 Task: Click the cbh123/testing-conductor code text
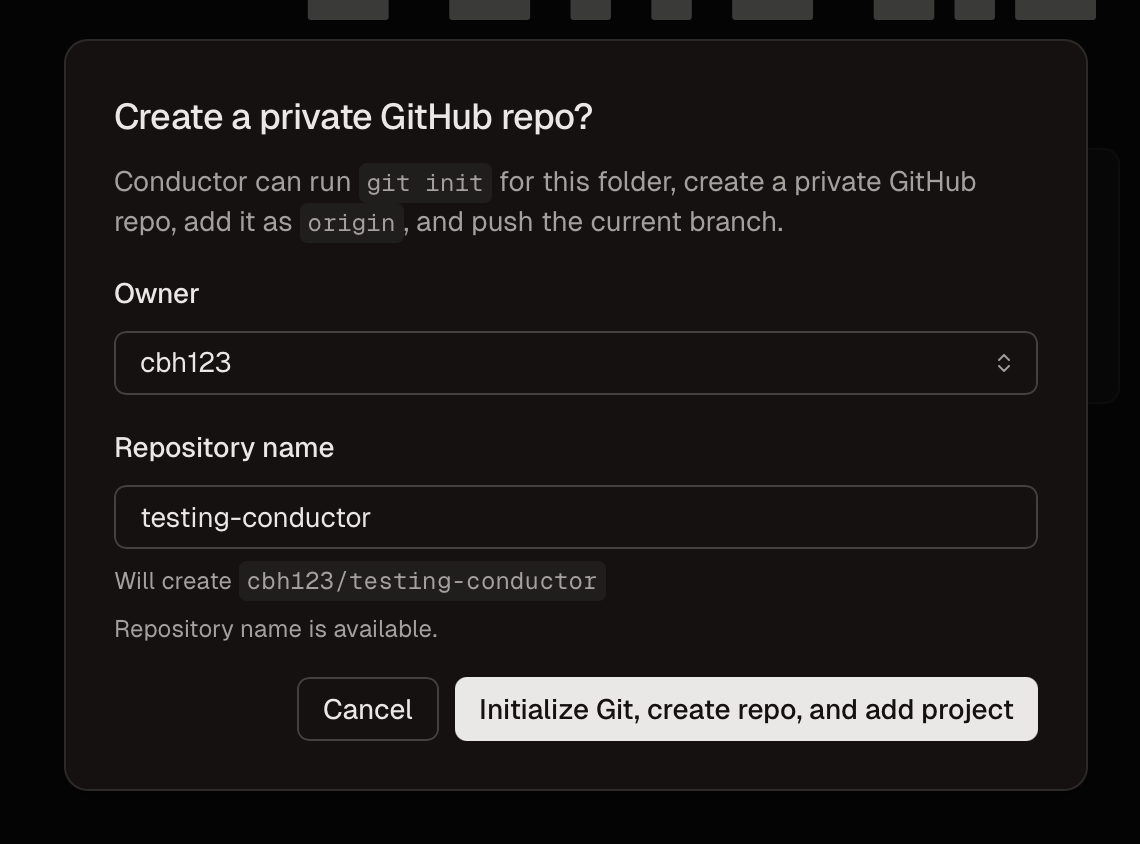422,581
